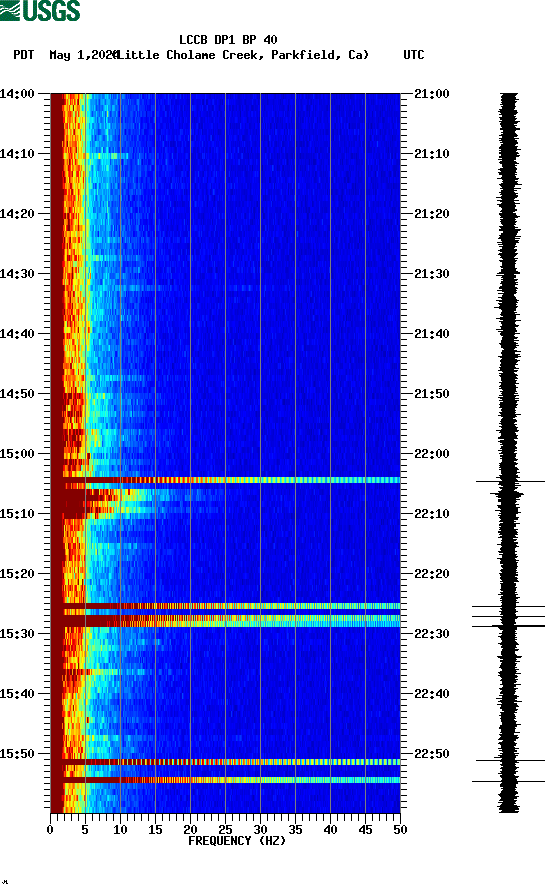Click the '0' frequency axis label
The width and height of the screenshot is (552, 893).
coord(50,830)
